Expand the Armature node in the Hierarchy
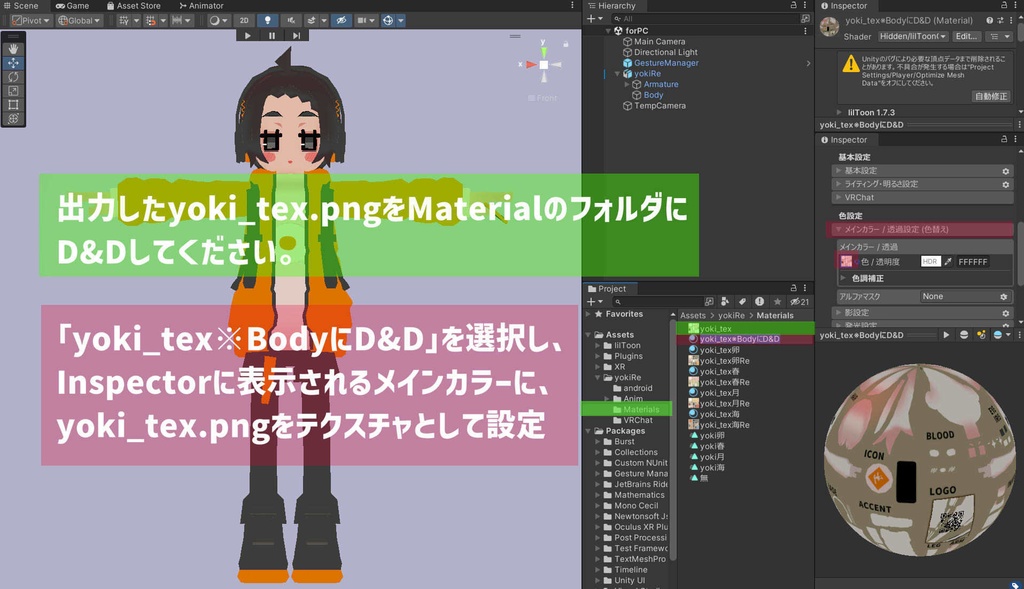 pos(627,84)
